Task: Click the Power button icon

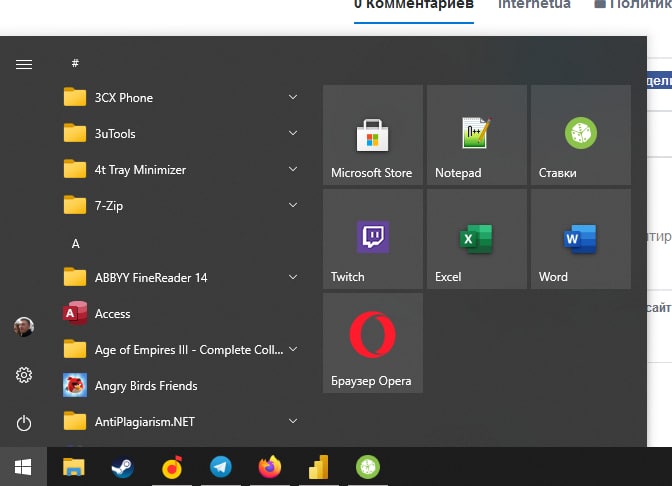Action: coord(24,423)
